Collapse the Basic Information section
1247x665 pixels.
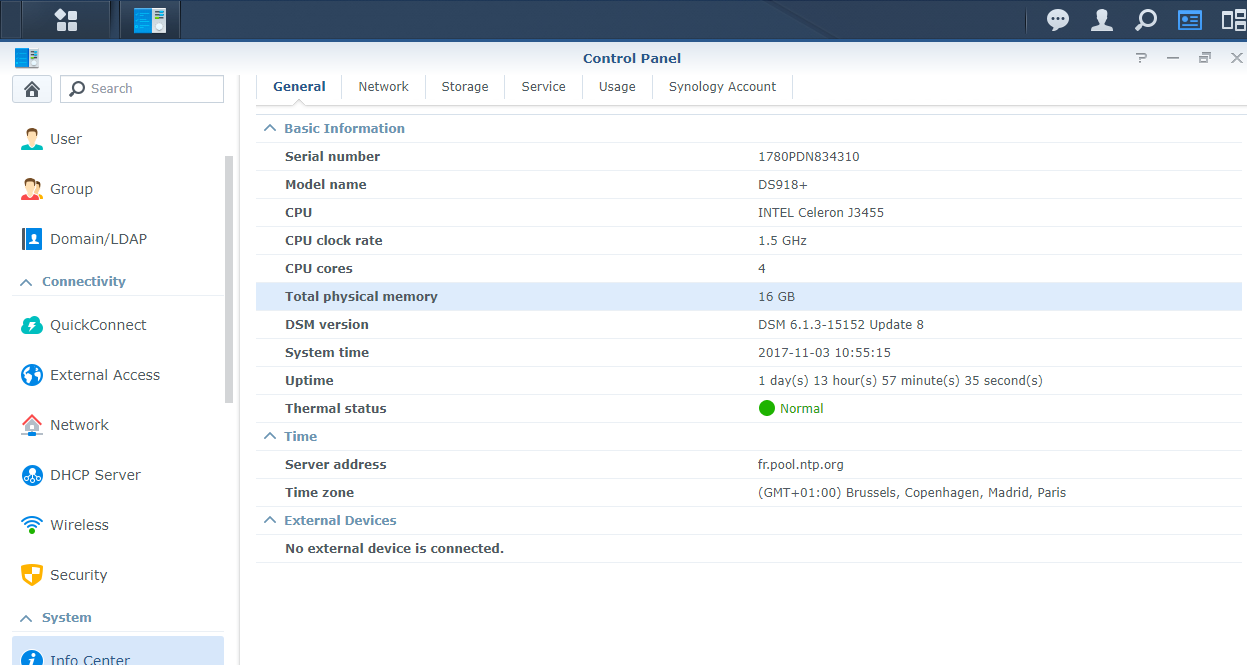[x=269, y=128]
